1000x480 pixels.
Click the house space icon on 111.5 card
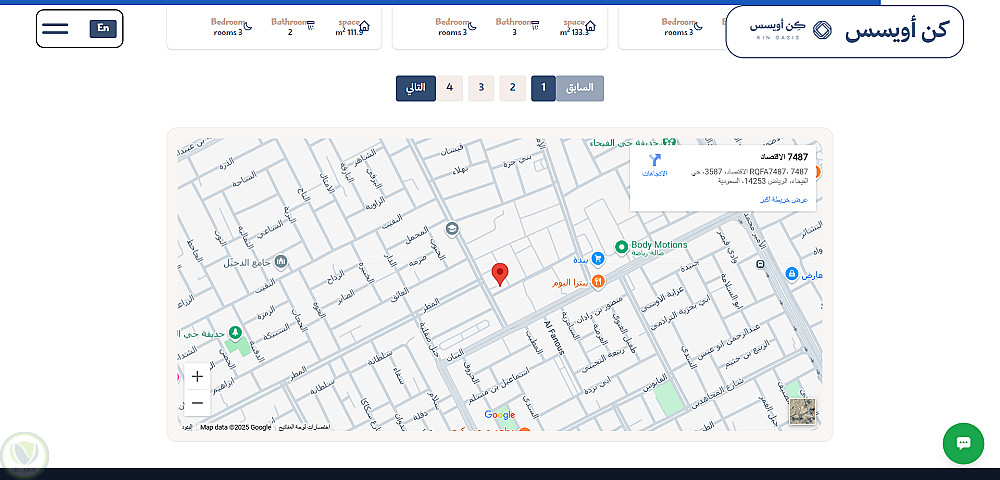tap(364, 26)
